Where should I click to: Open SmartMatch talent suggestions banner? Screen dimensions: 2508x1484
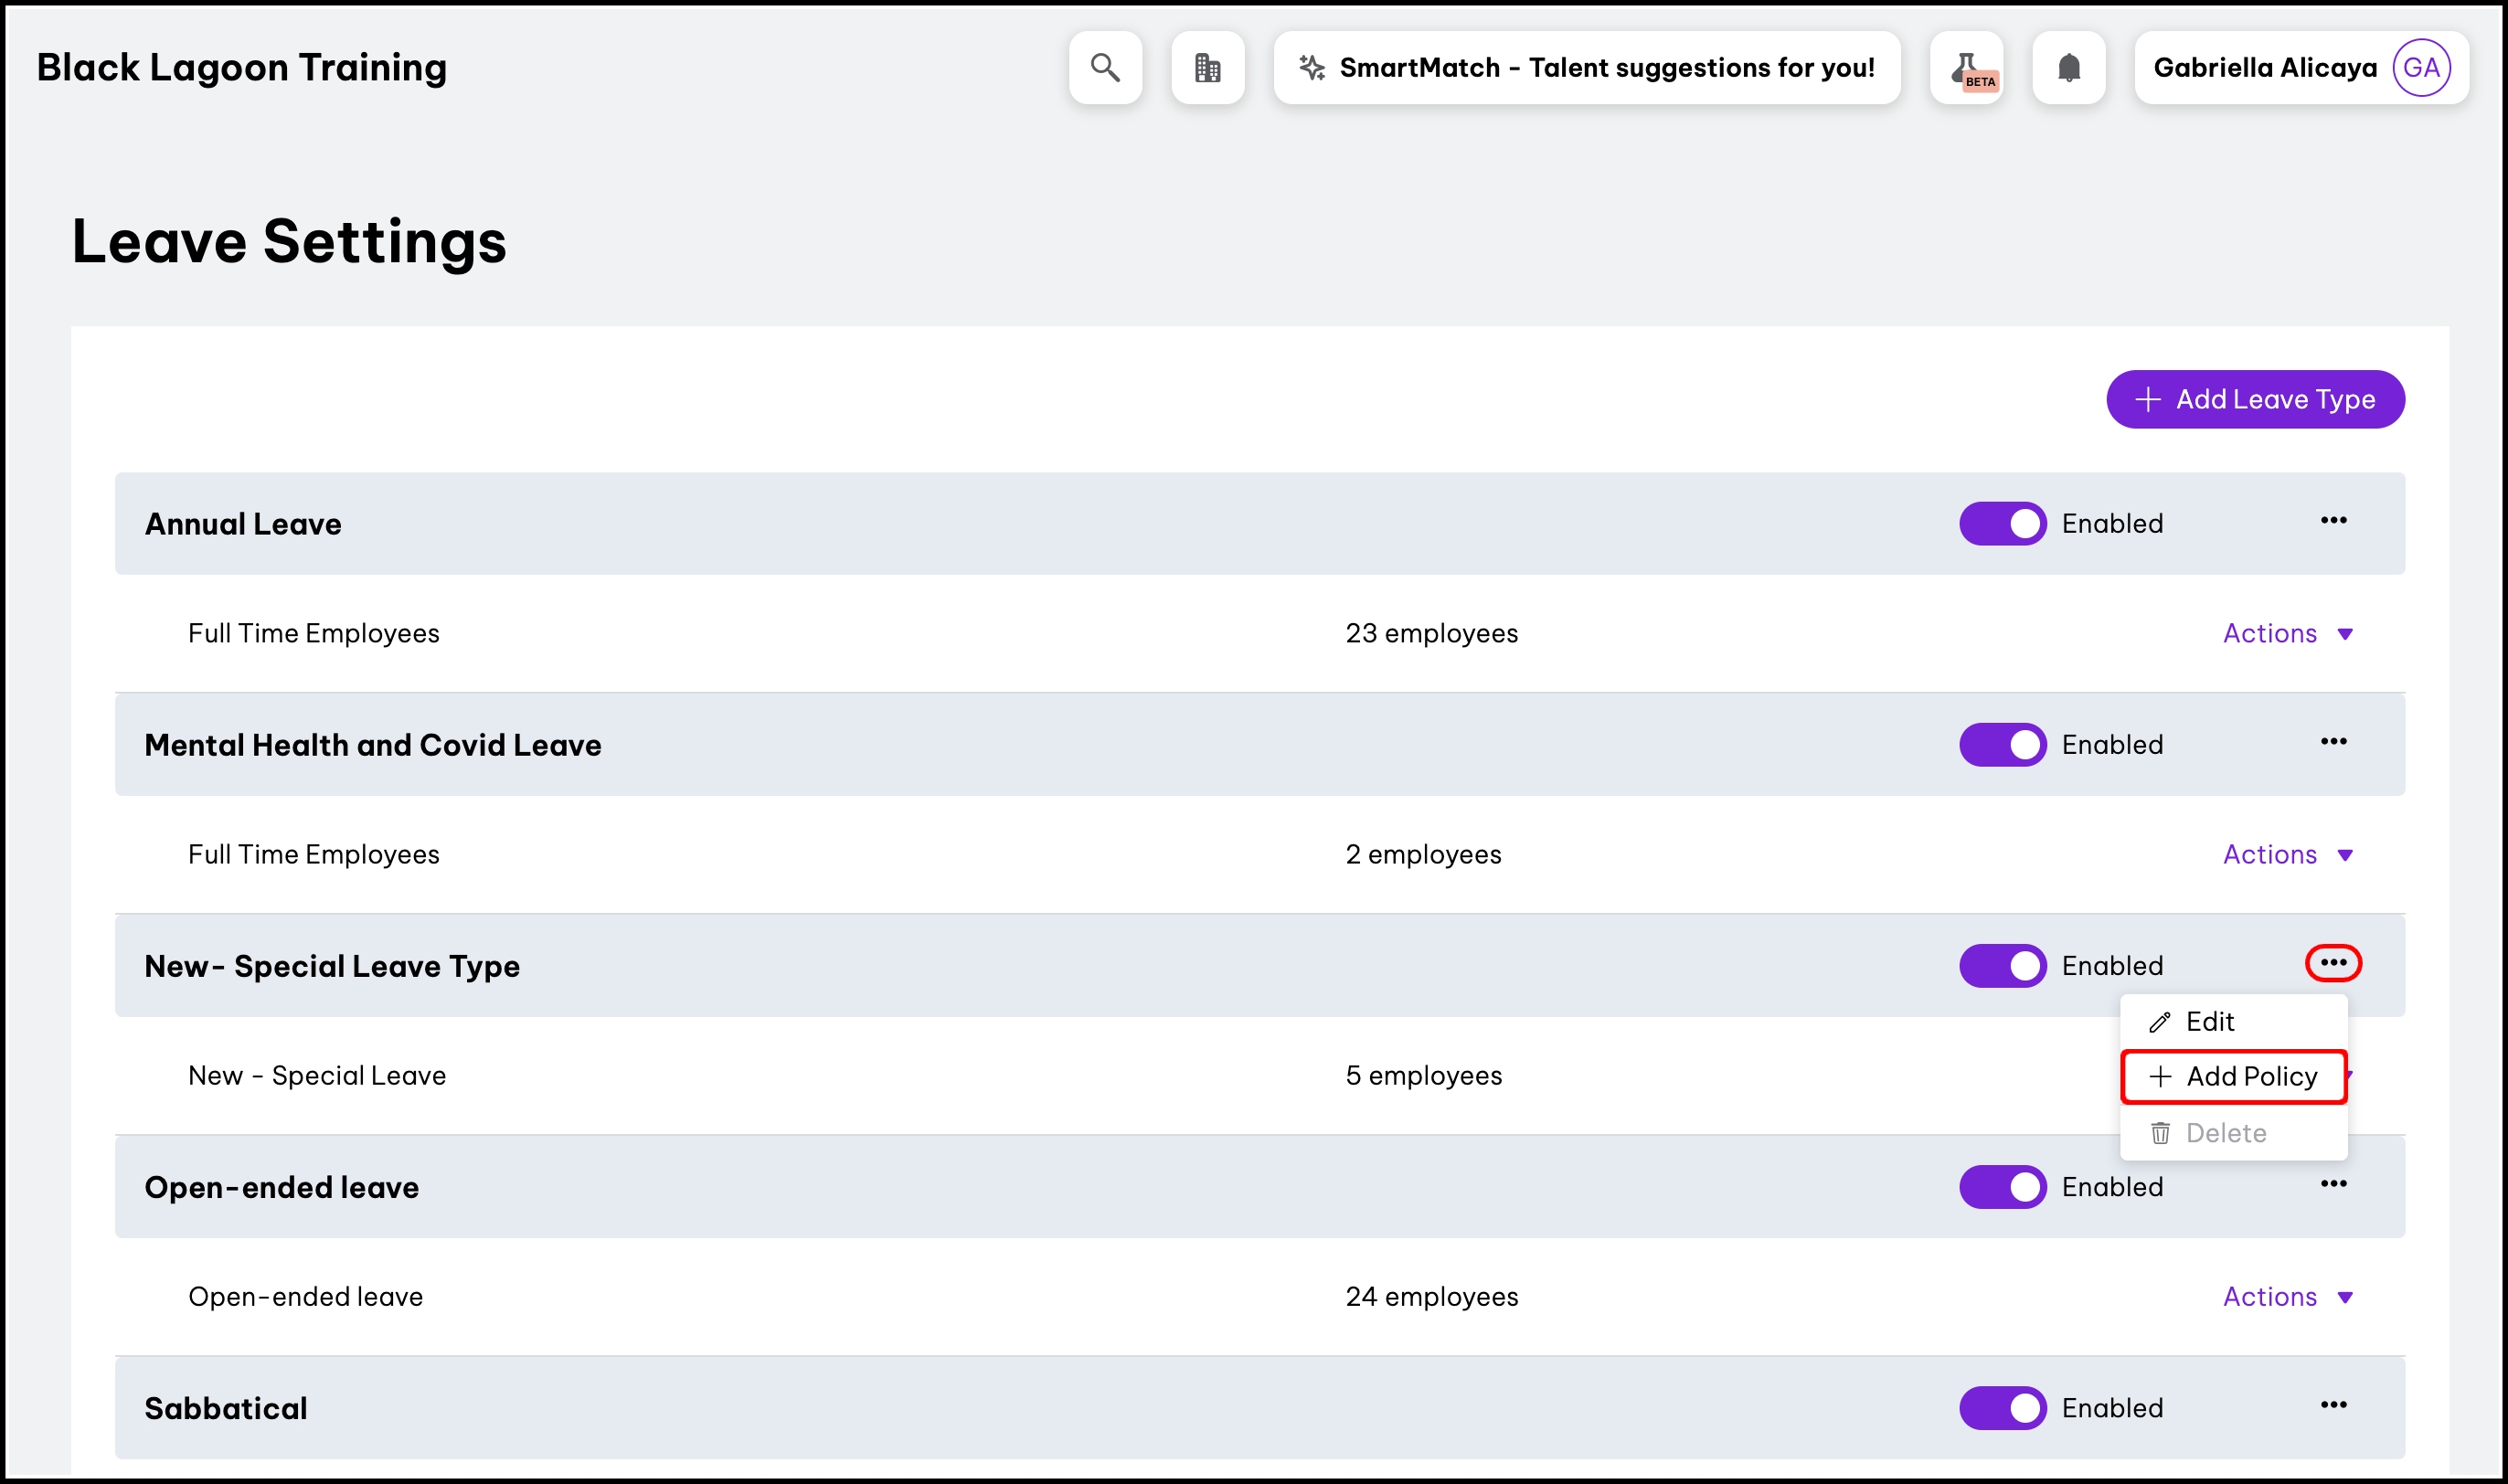[1586, 68]
